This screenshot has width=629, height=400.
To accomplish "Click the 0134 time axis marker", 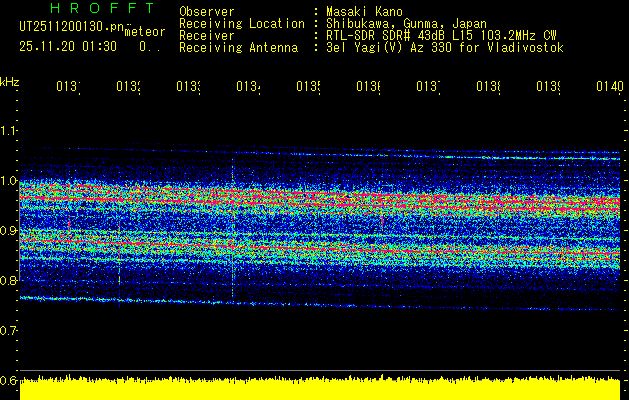I will pos(248,87).
